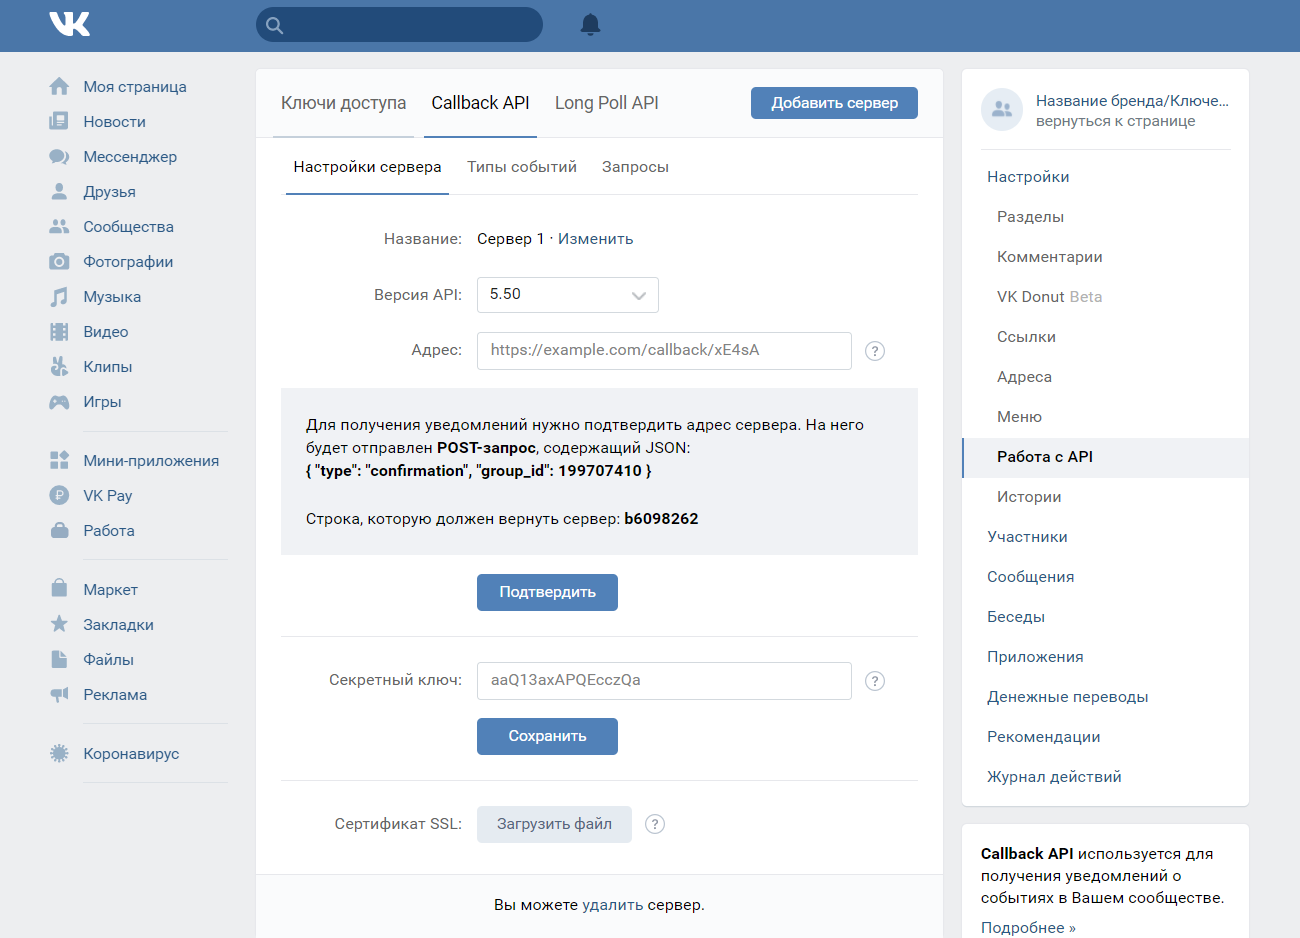The image size is (1300, 938).
Task: Click the Игры gamepad icon
Action: point(59,402)
